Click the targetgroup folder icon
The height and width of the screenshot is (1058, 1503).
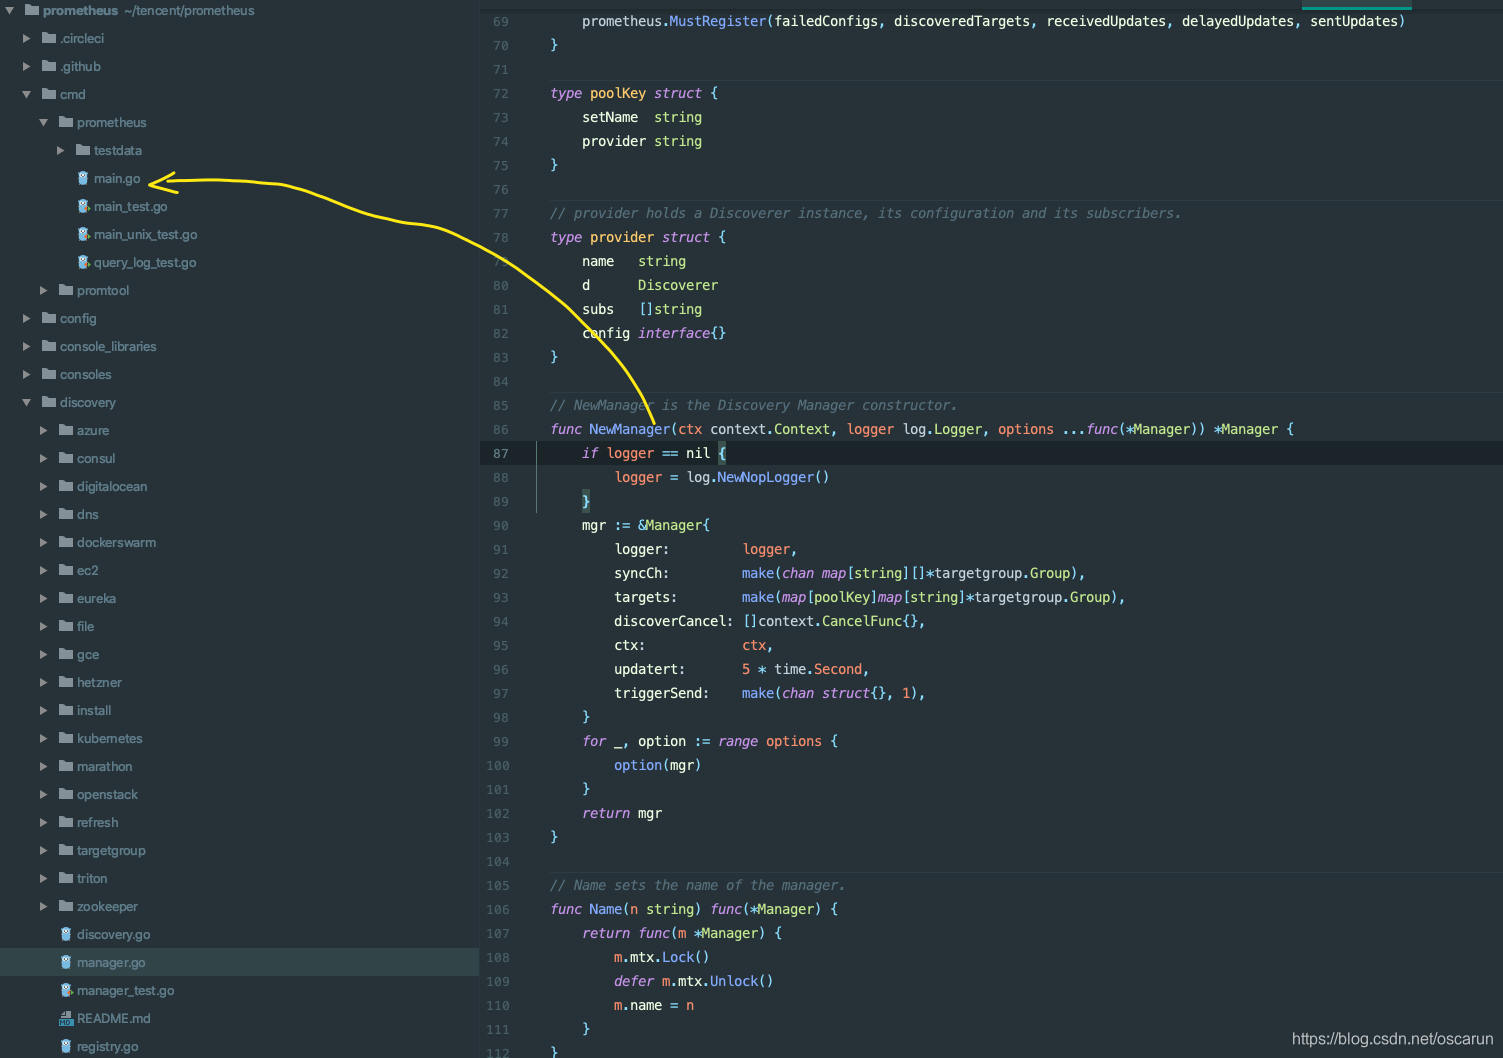coord(66,850)
